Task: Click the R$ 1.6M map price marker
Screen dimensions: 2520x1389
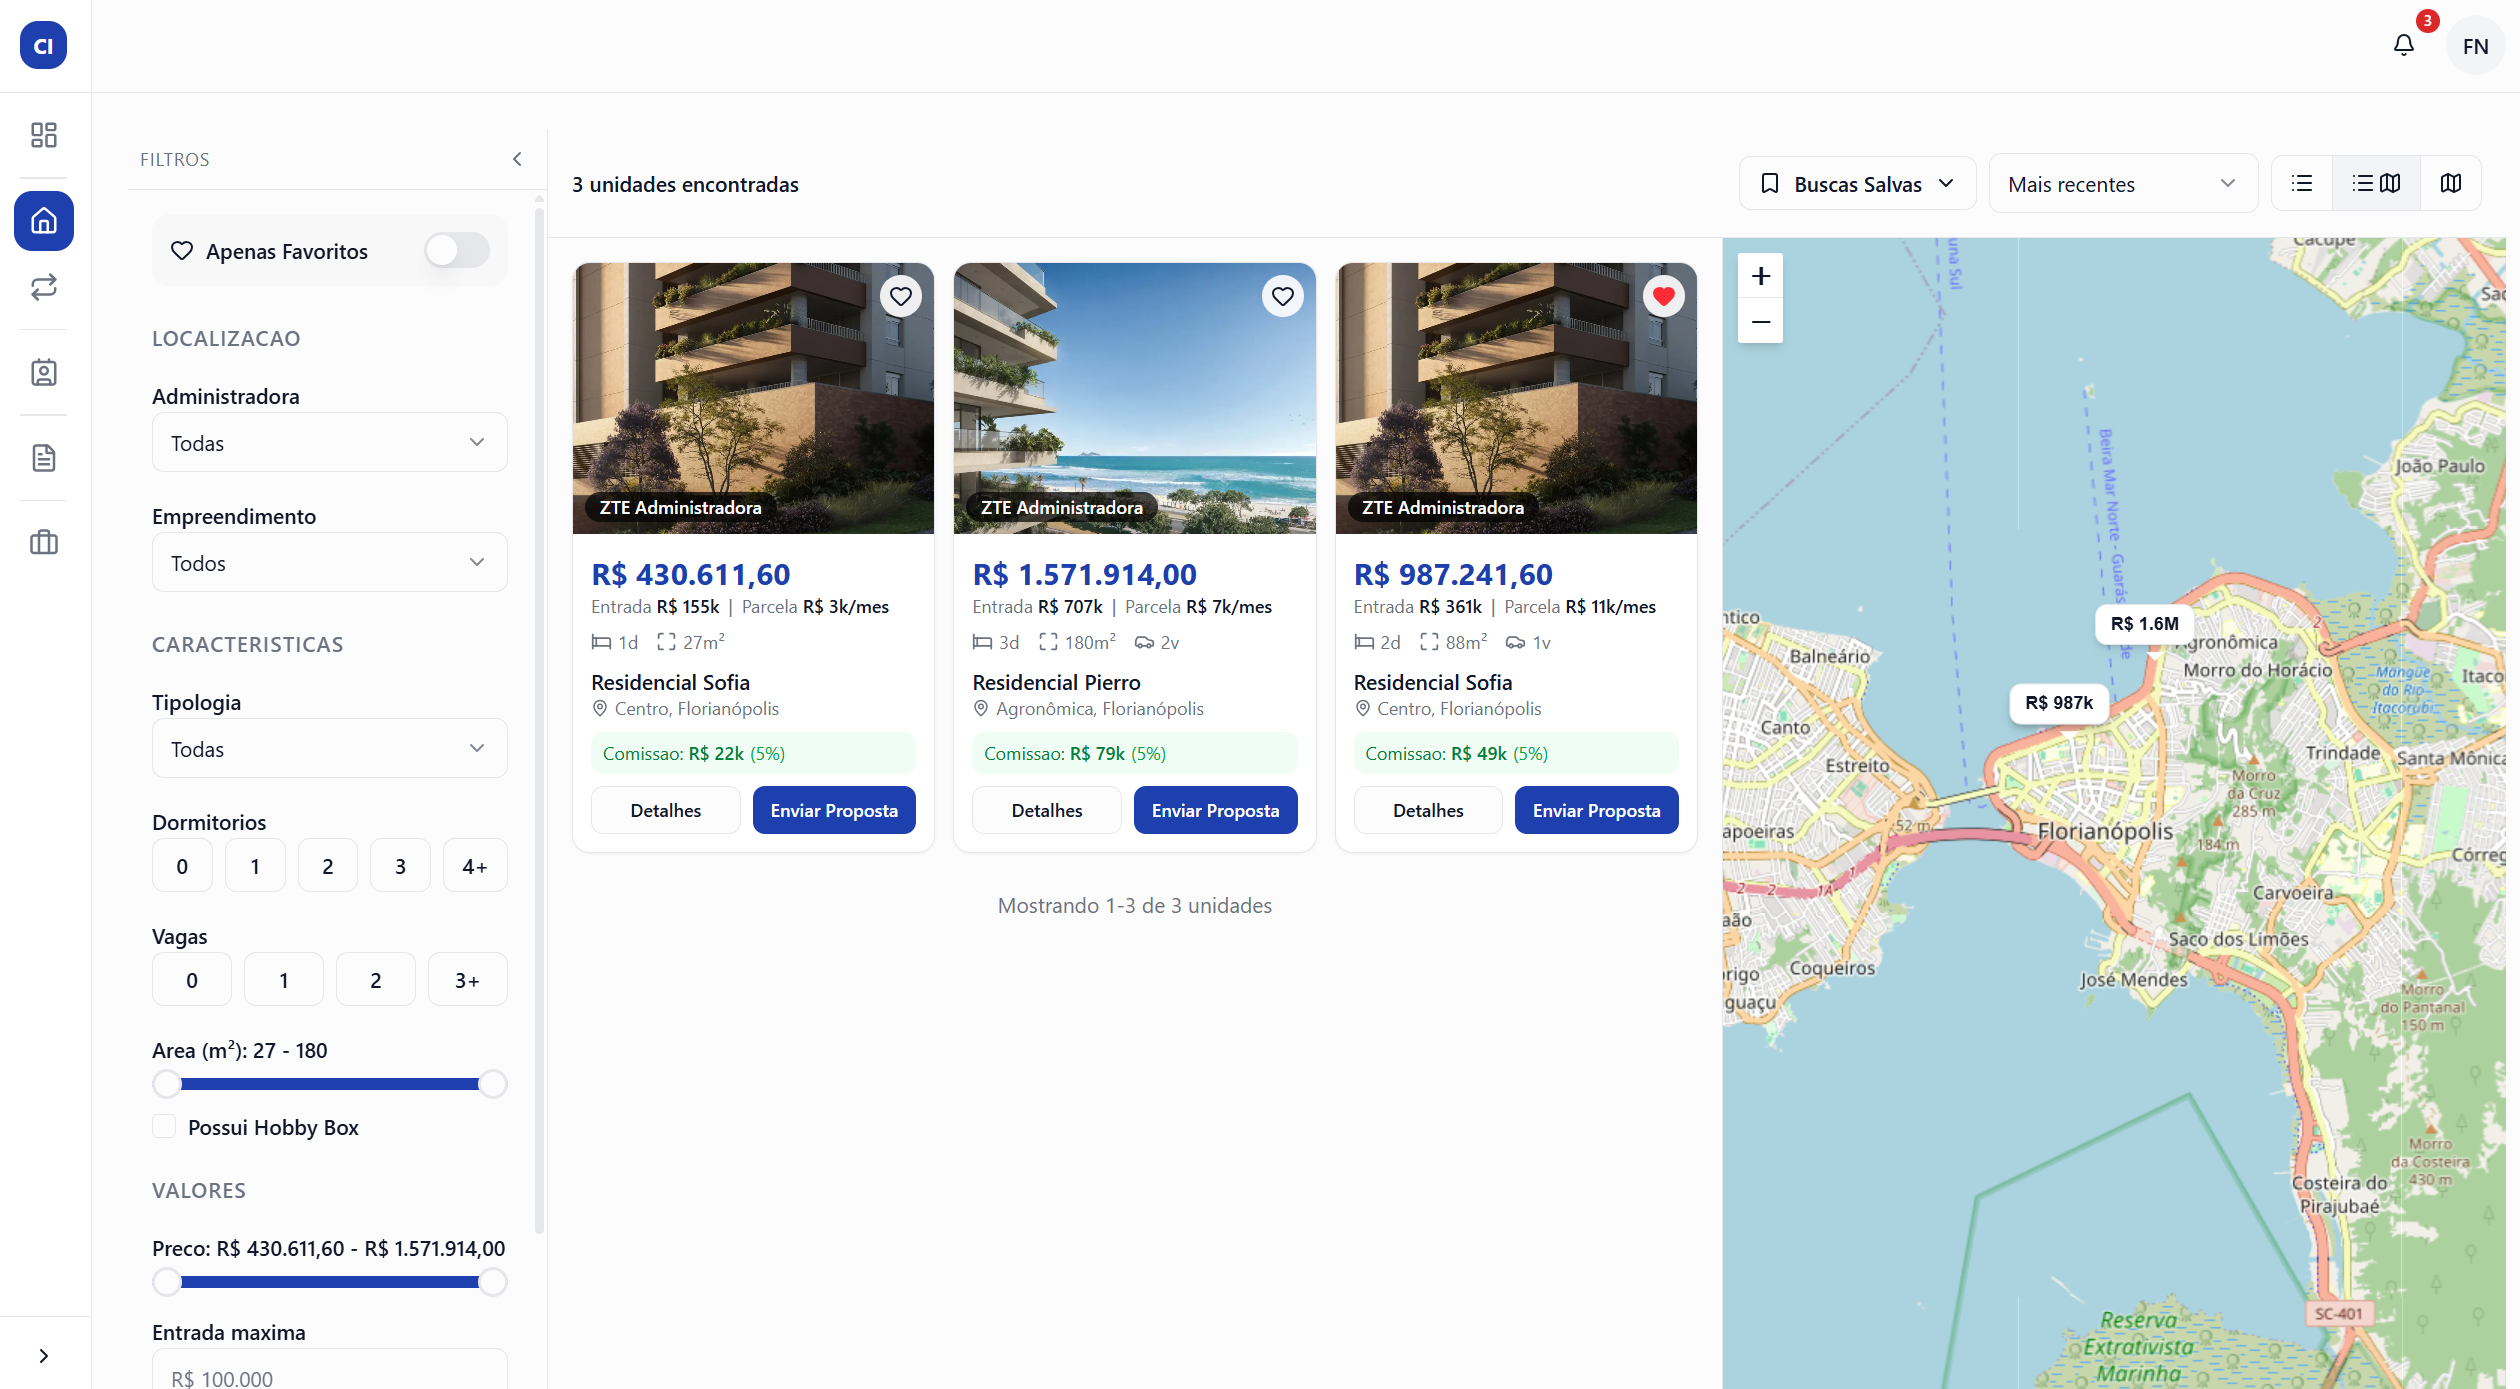Action: click(2144, 624)
